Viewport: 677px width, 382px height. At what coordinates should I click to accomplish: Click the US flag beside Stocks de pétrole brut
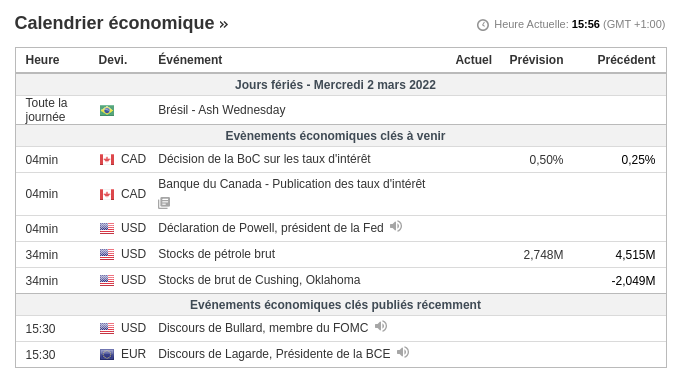coord(107,254)
